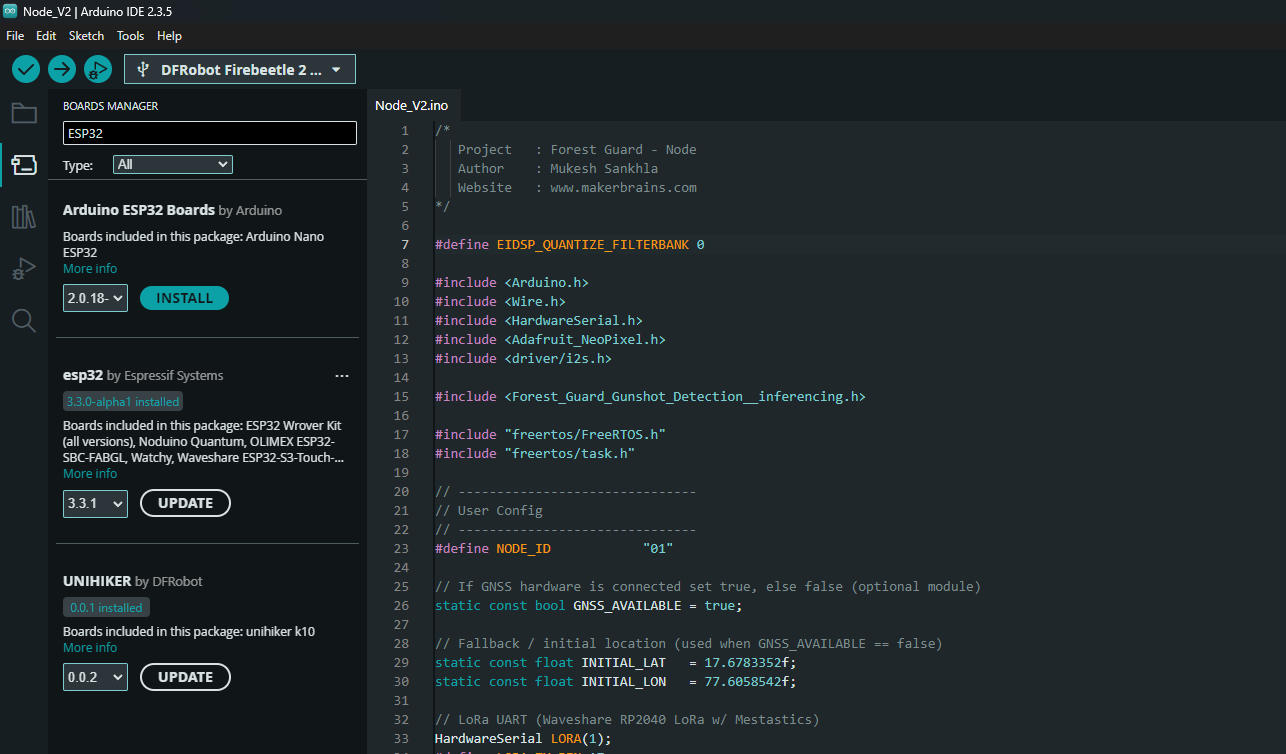
Task: Open the Debug panel in sidebar
Action: (24, 268)
